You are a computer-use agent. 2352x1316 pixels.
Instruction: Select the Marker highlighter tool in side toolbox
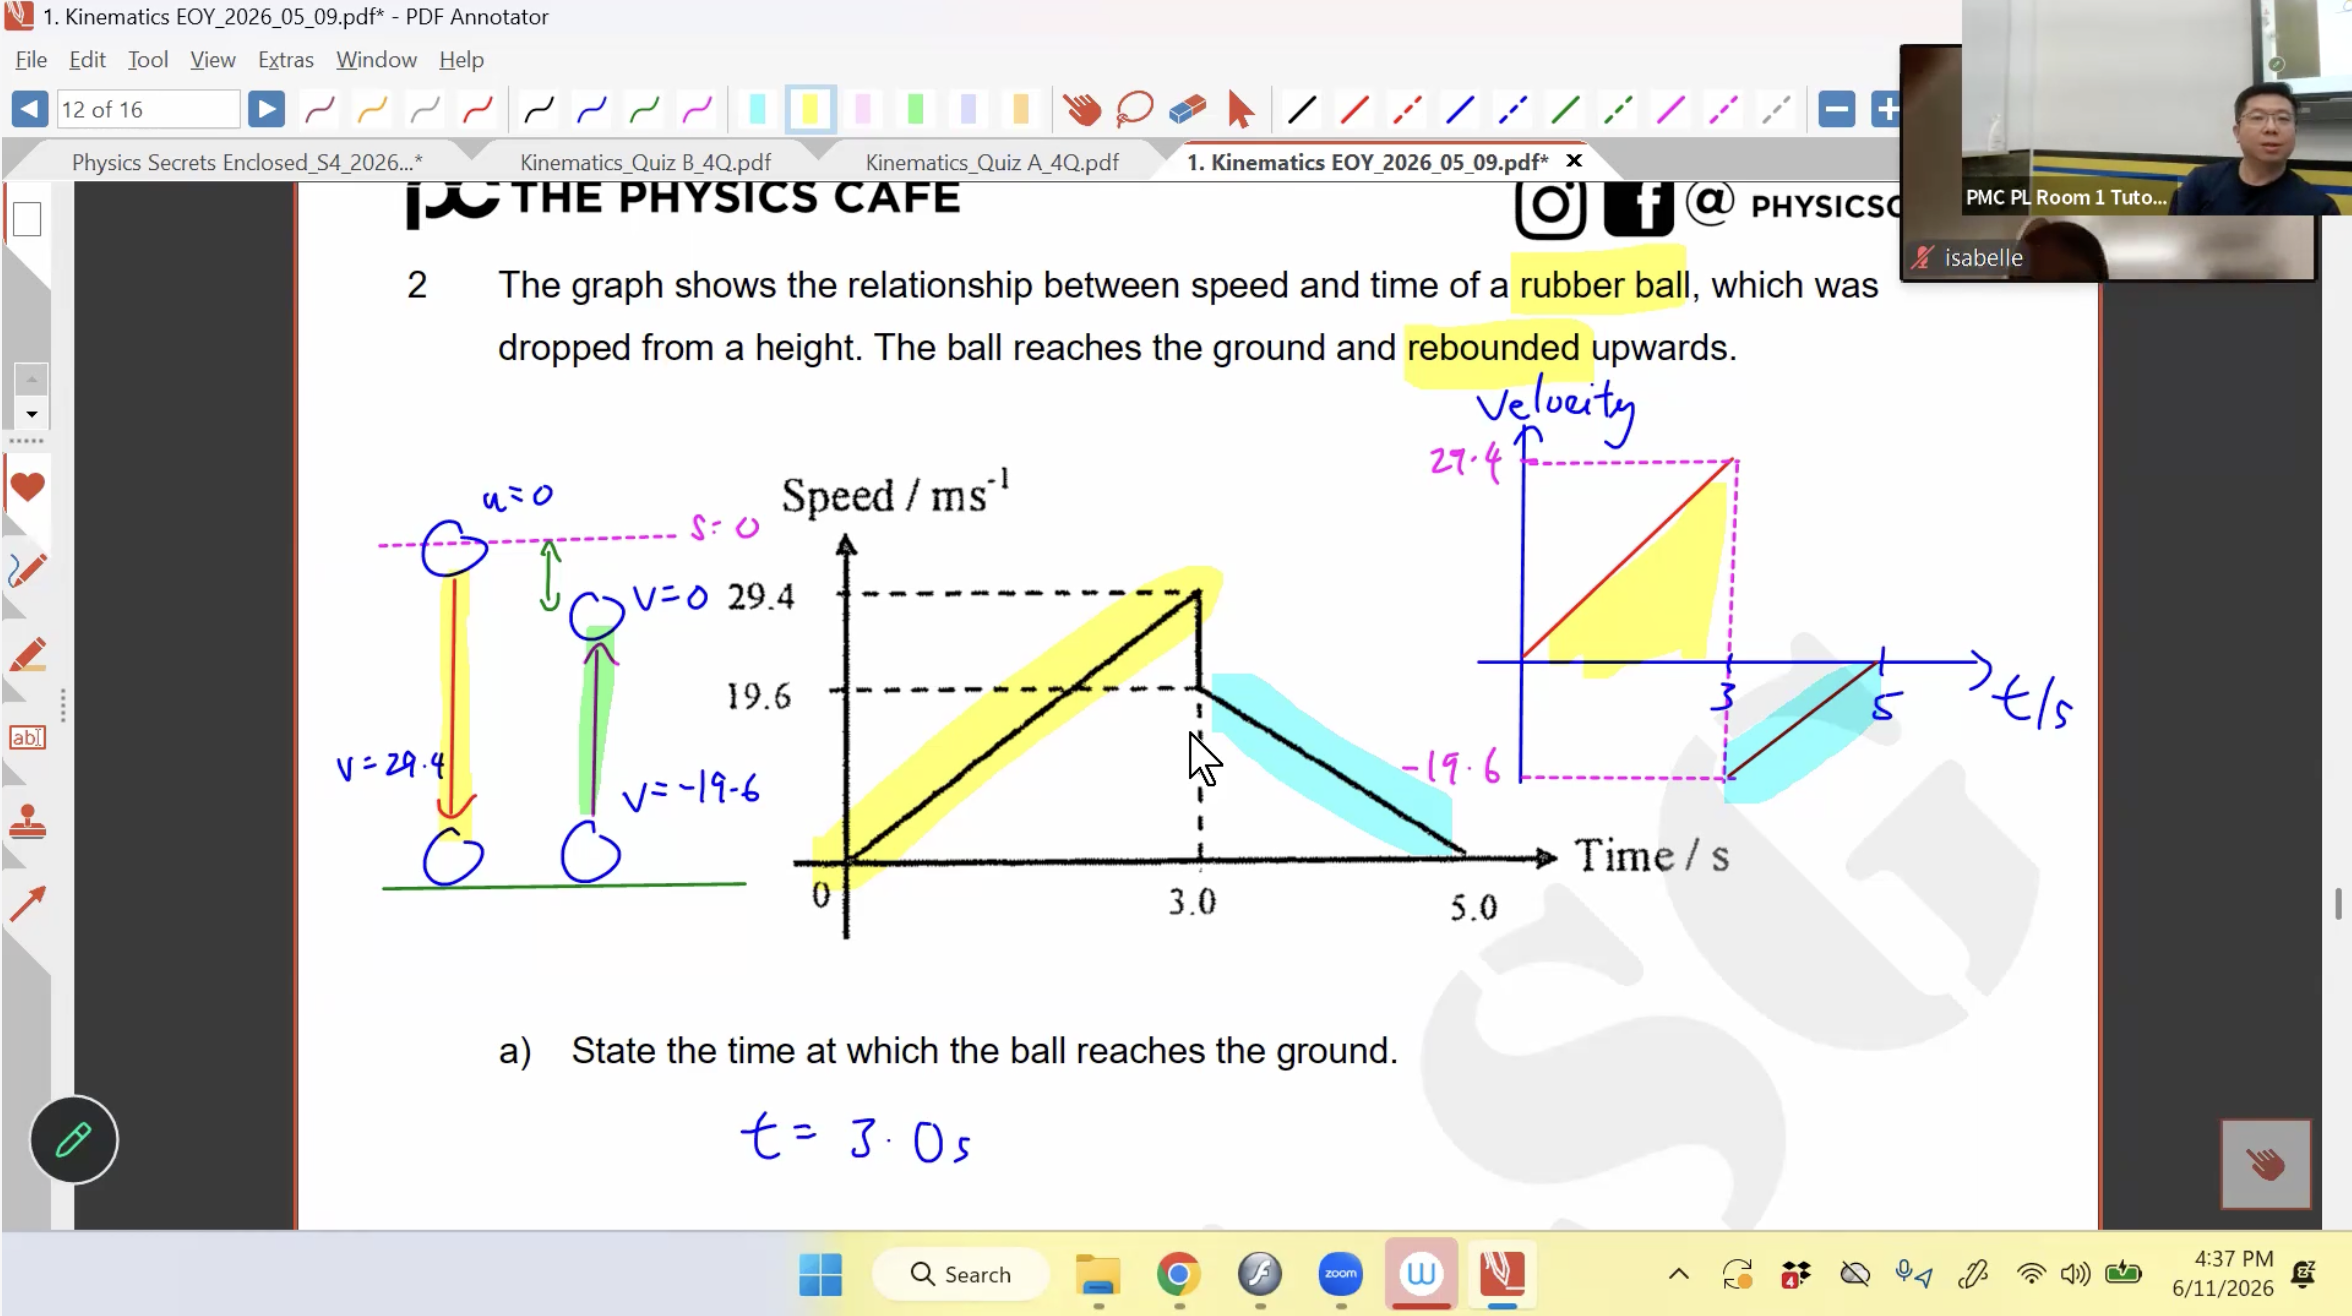[27, 655]
